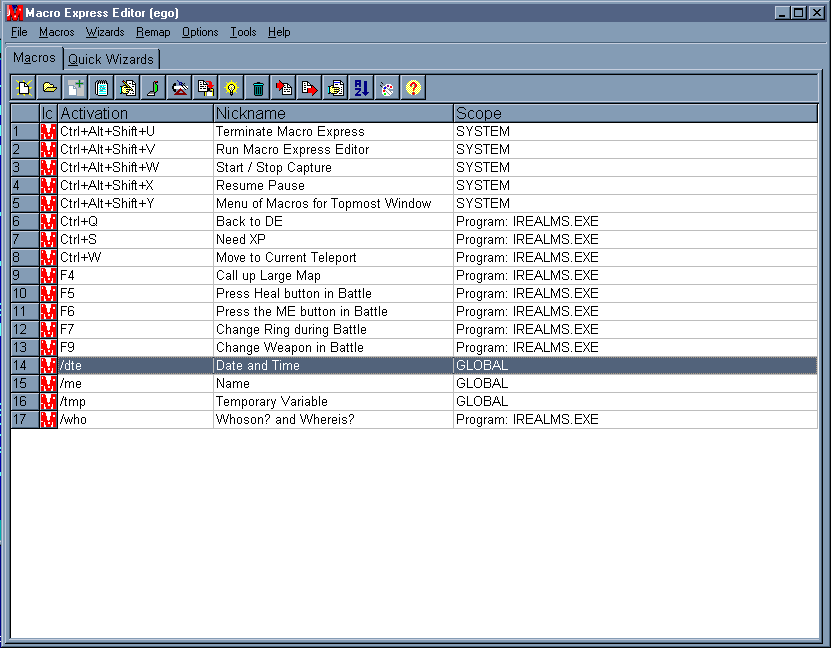Click the yellow question mark help icon
831x648 pixels.
tap(413, 87)
